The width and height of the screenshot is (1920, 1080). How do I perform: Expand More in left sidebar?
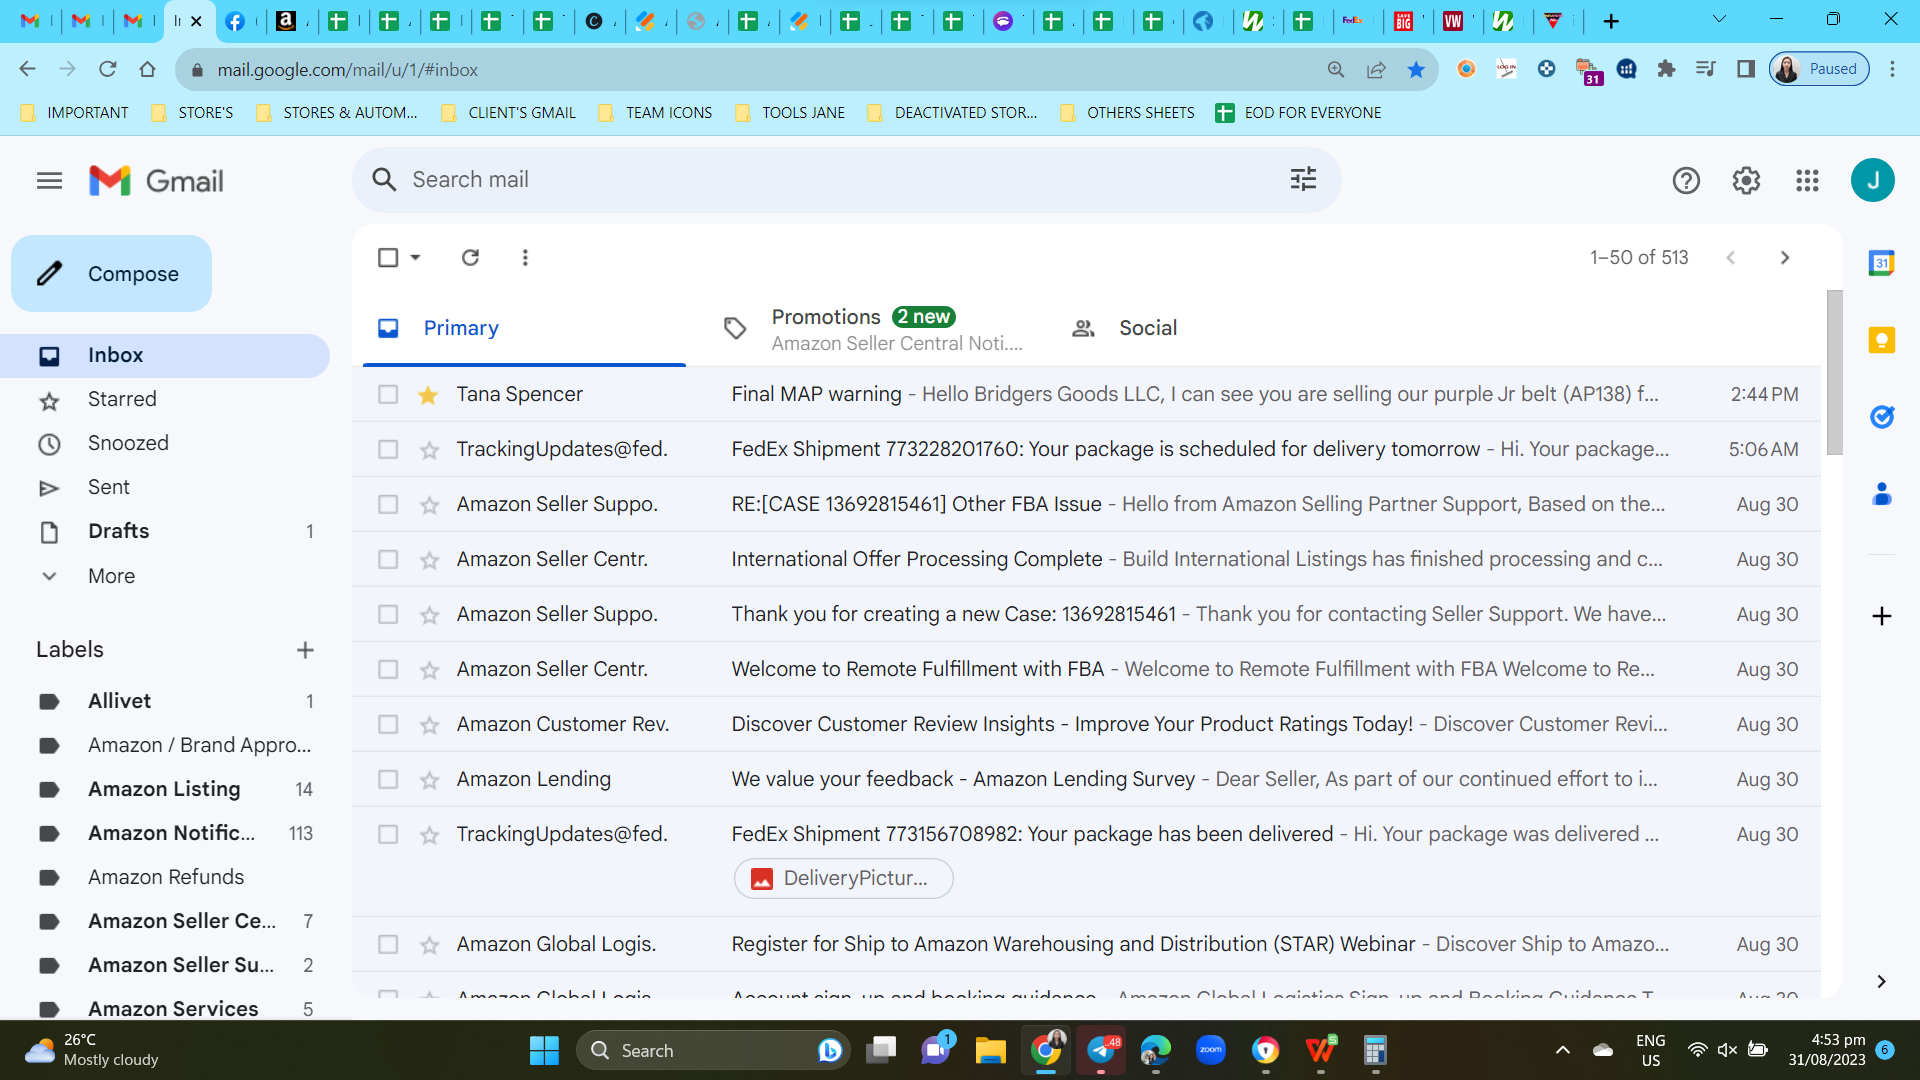click(x=111, y=576)
